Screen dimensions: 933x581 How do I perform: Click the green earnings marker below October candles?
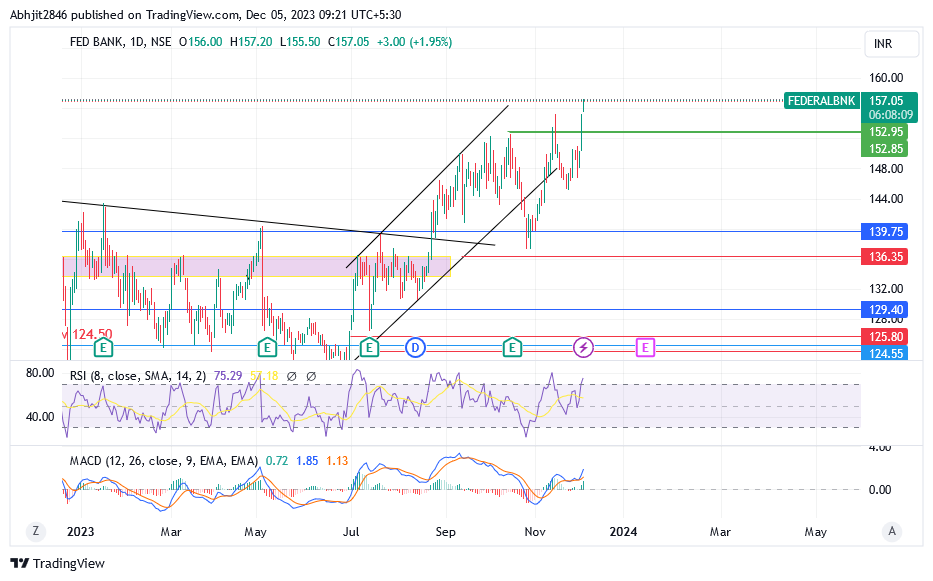click(x=512, y=347)
